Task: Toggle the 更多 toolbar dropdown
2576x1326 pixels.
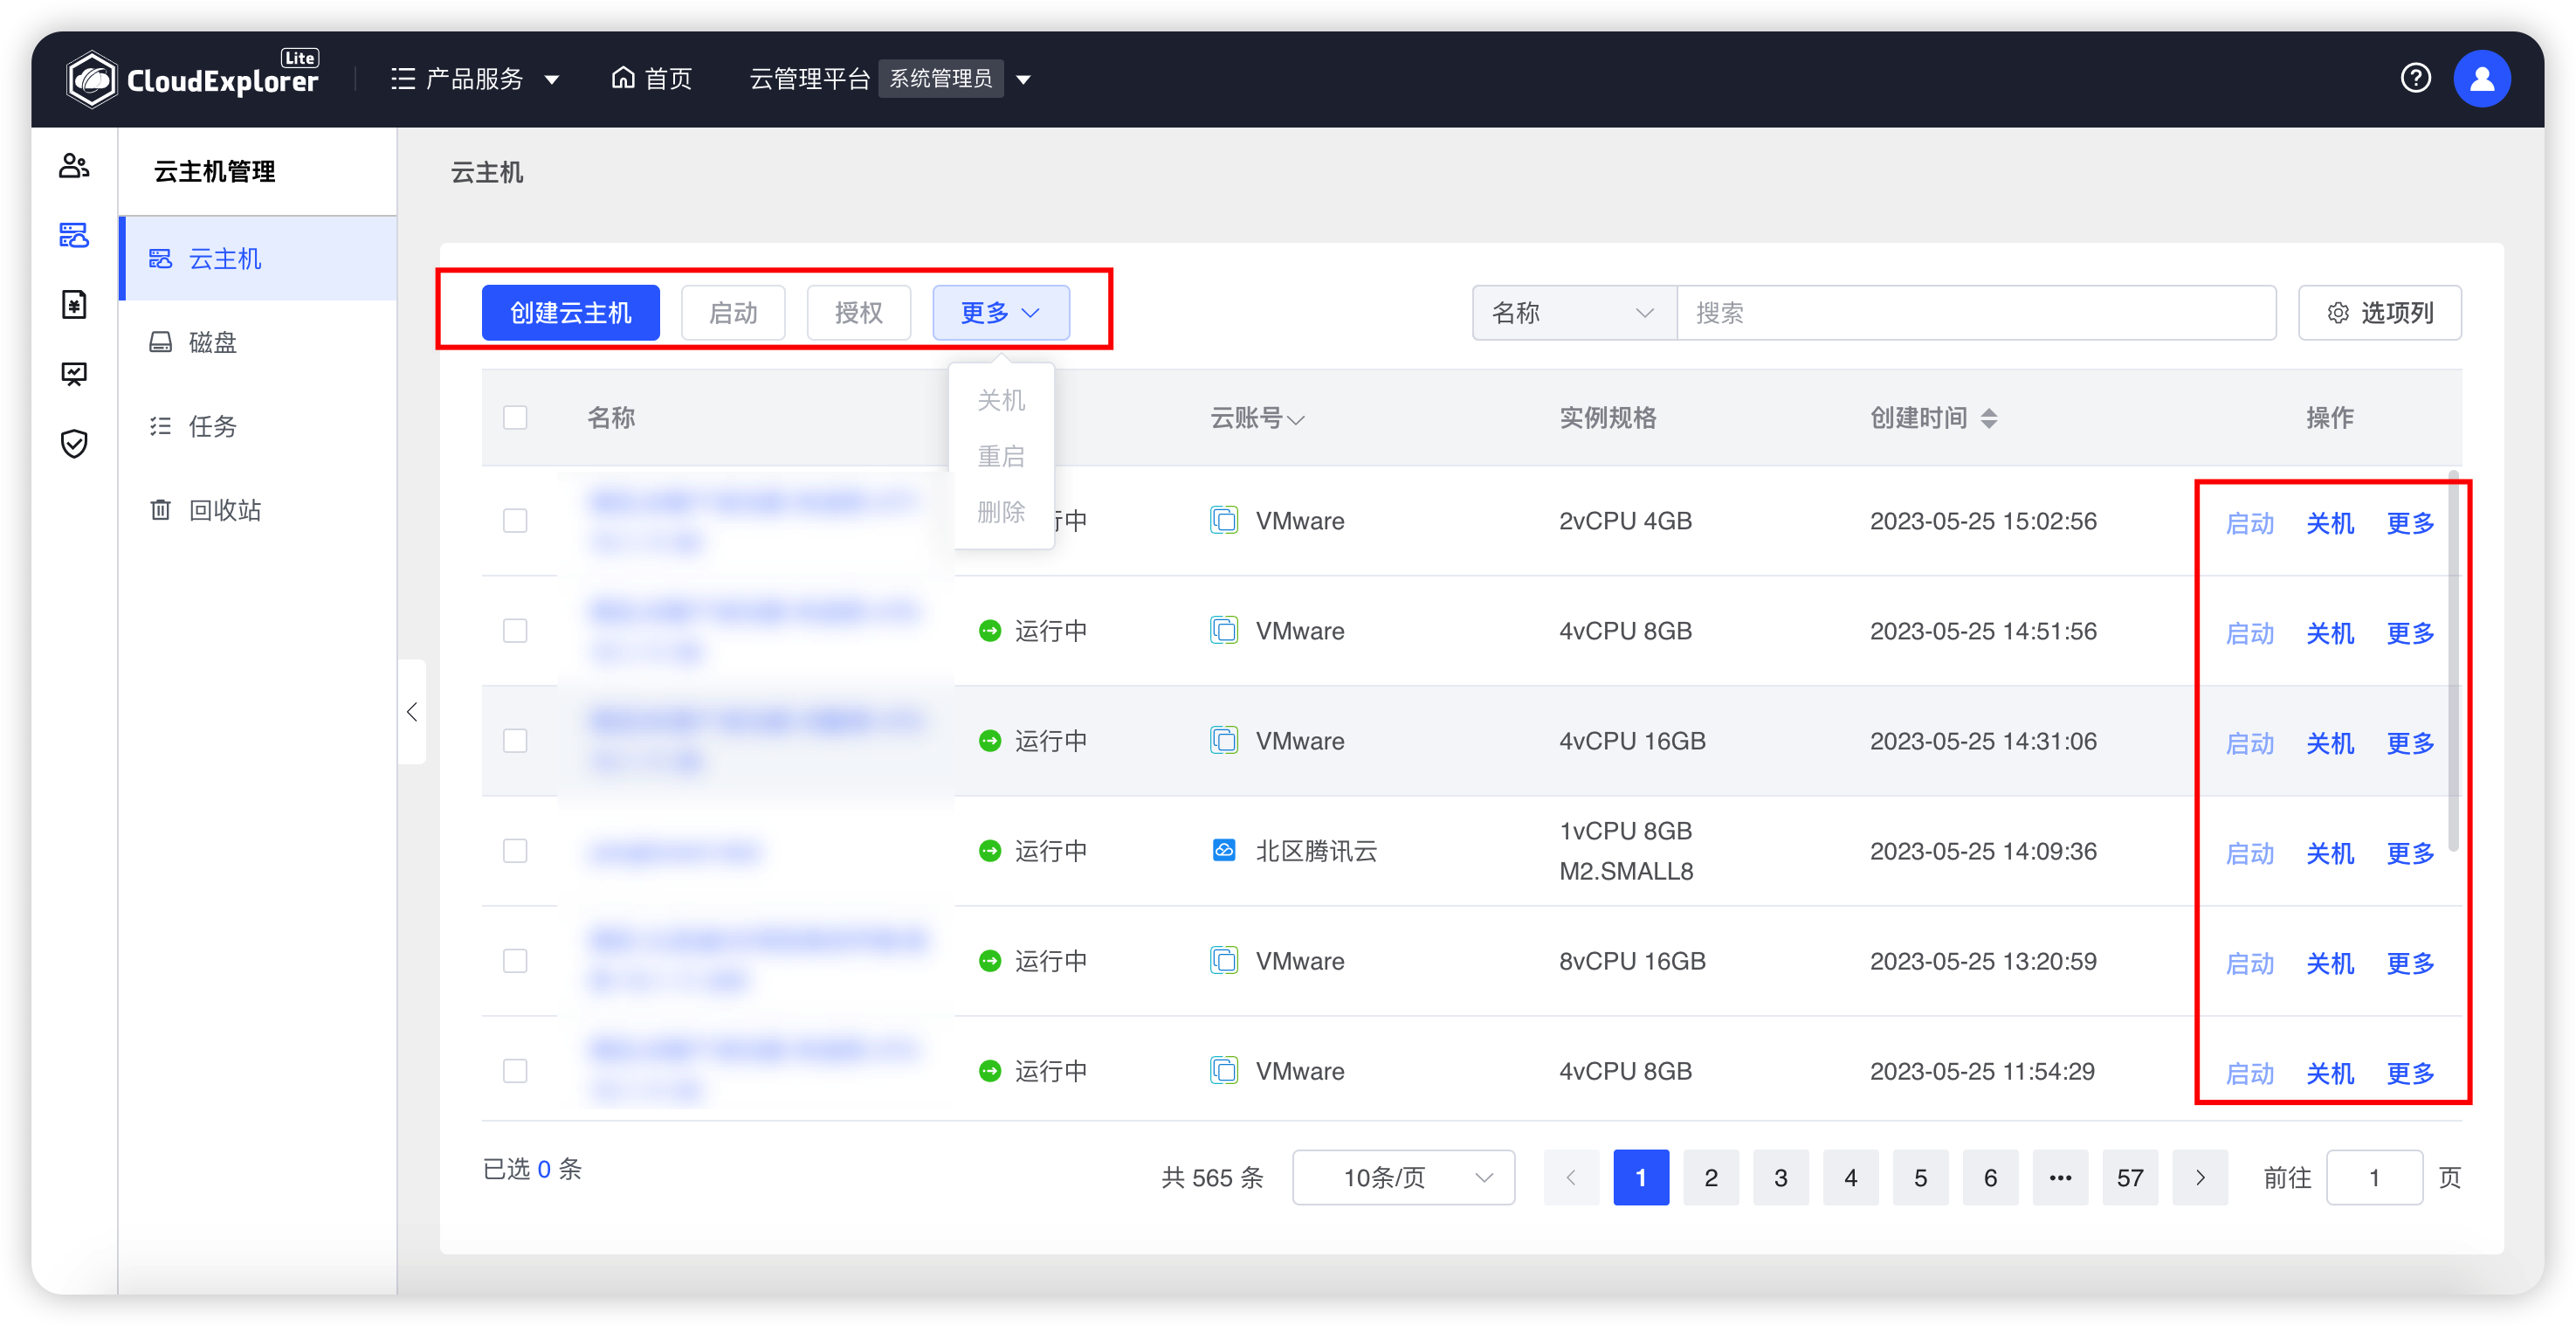Action: click(x=1000, y=313)
